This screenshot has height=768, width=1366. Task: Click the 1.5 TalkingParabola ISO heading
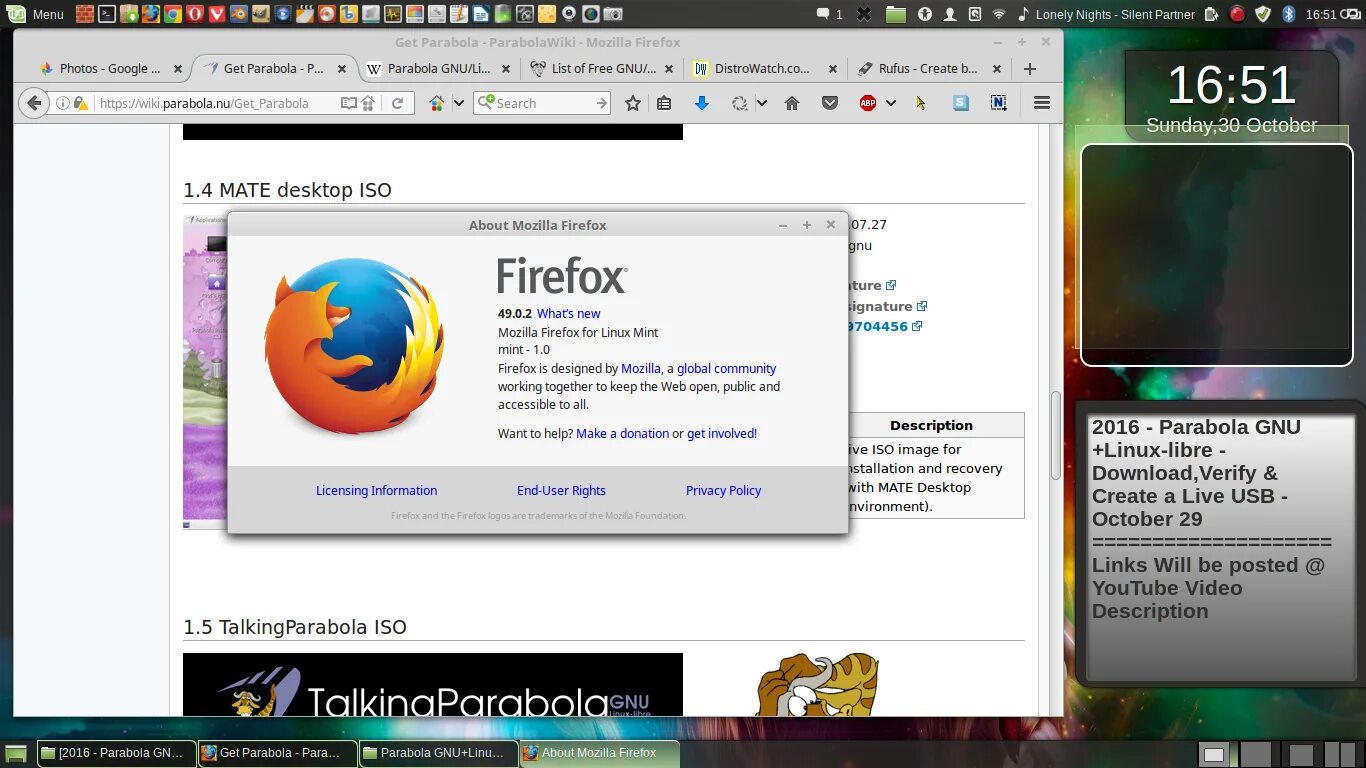click(x=295, y=627)
